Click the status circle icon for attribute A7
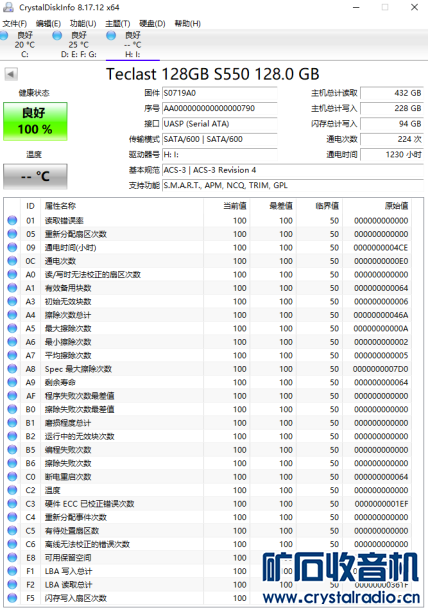The image size is (428, 610). [12, 355]
